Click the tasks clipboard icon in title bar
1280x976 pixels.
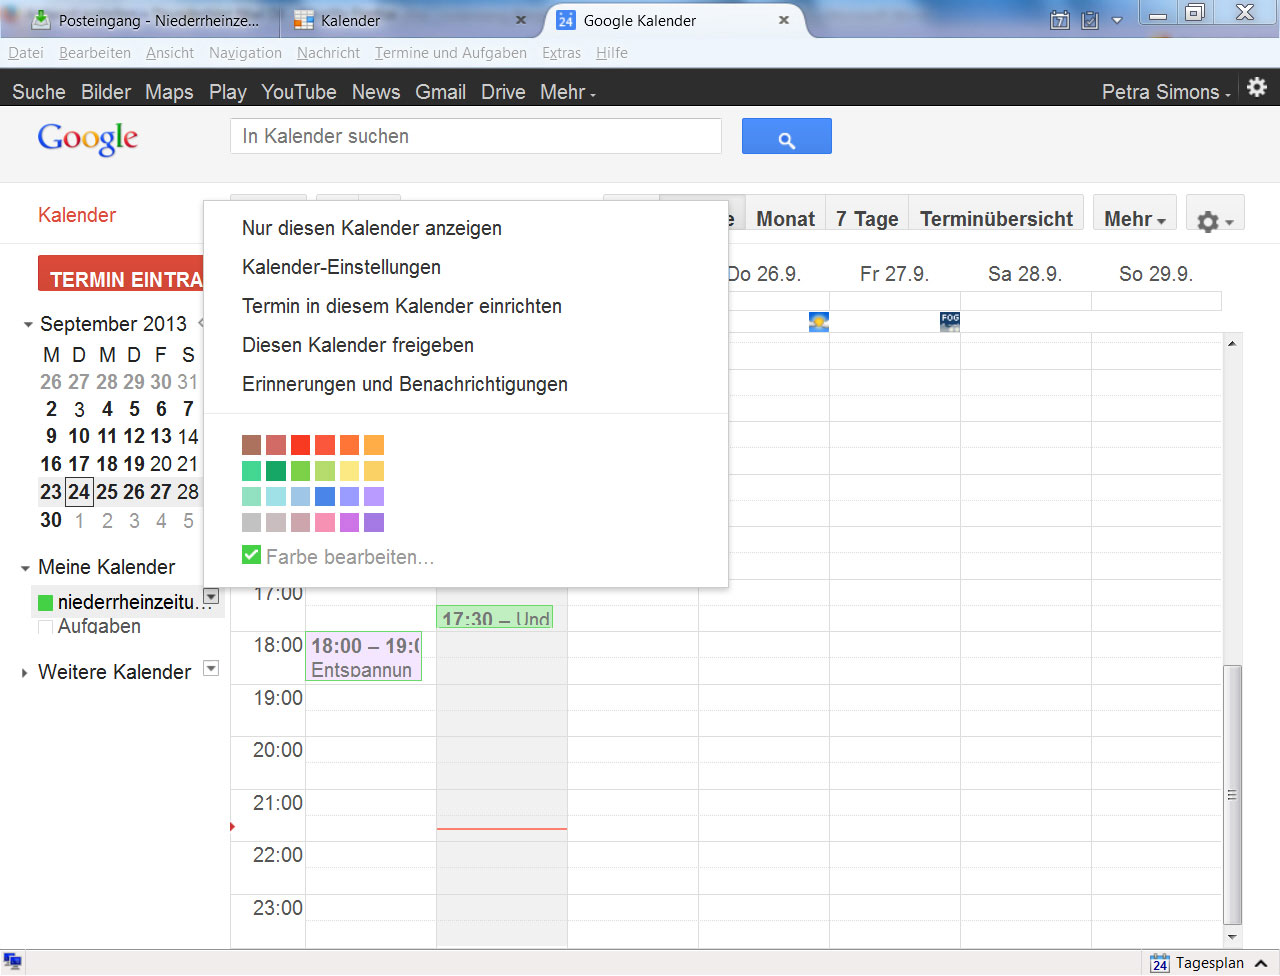pyautogui.click(x=1090, y=20)
